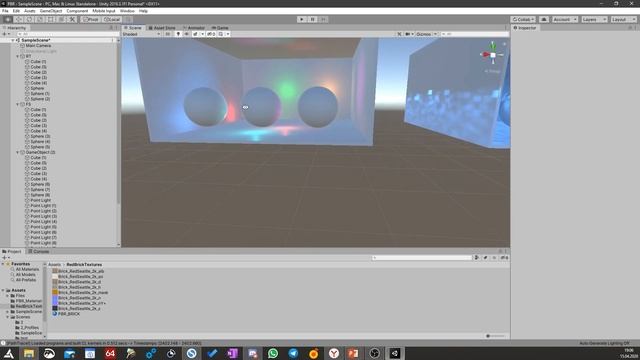
Task: Select the Brick_RedSeattle_2k_mask texture
Action: pyautogui.click(x=80, y=293)
